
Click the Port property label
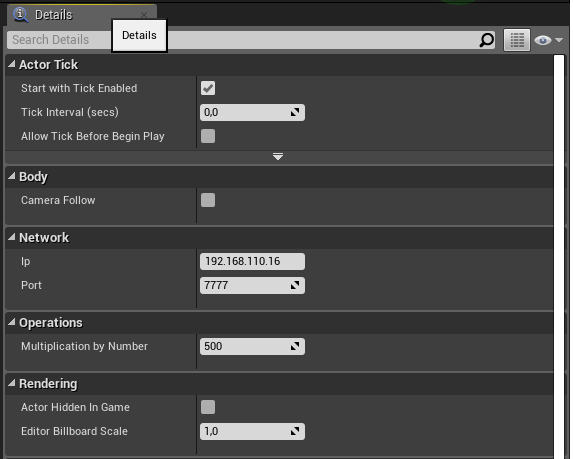[x=31, y=285]
